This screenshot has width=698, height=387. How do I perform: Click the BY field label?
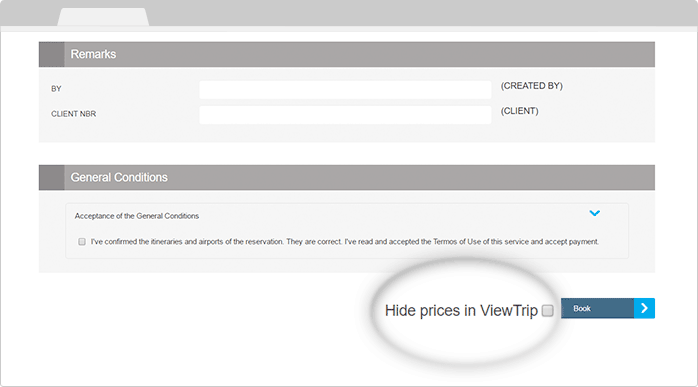point(56,89)
